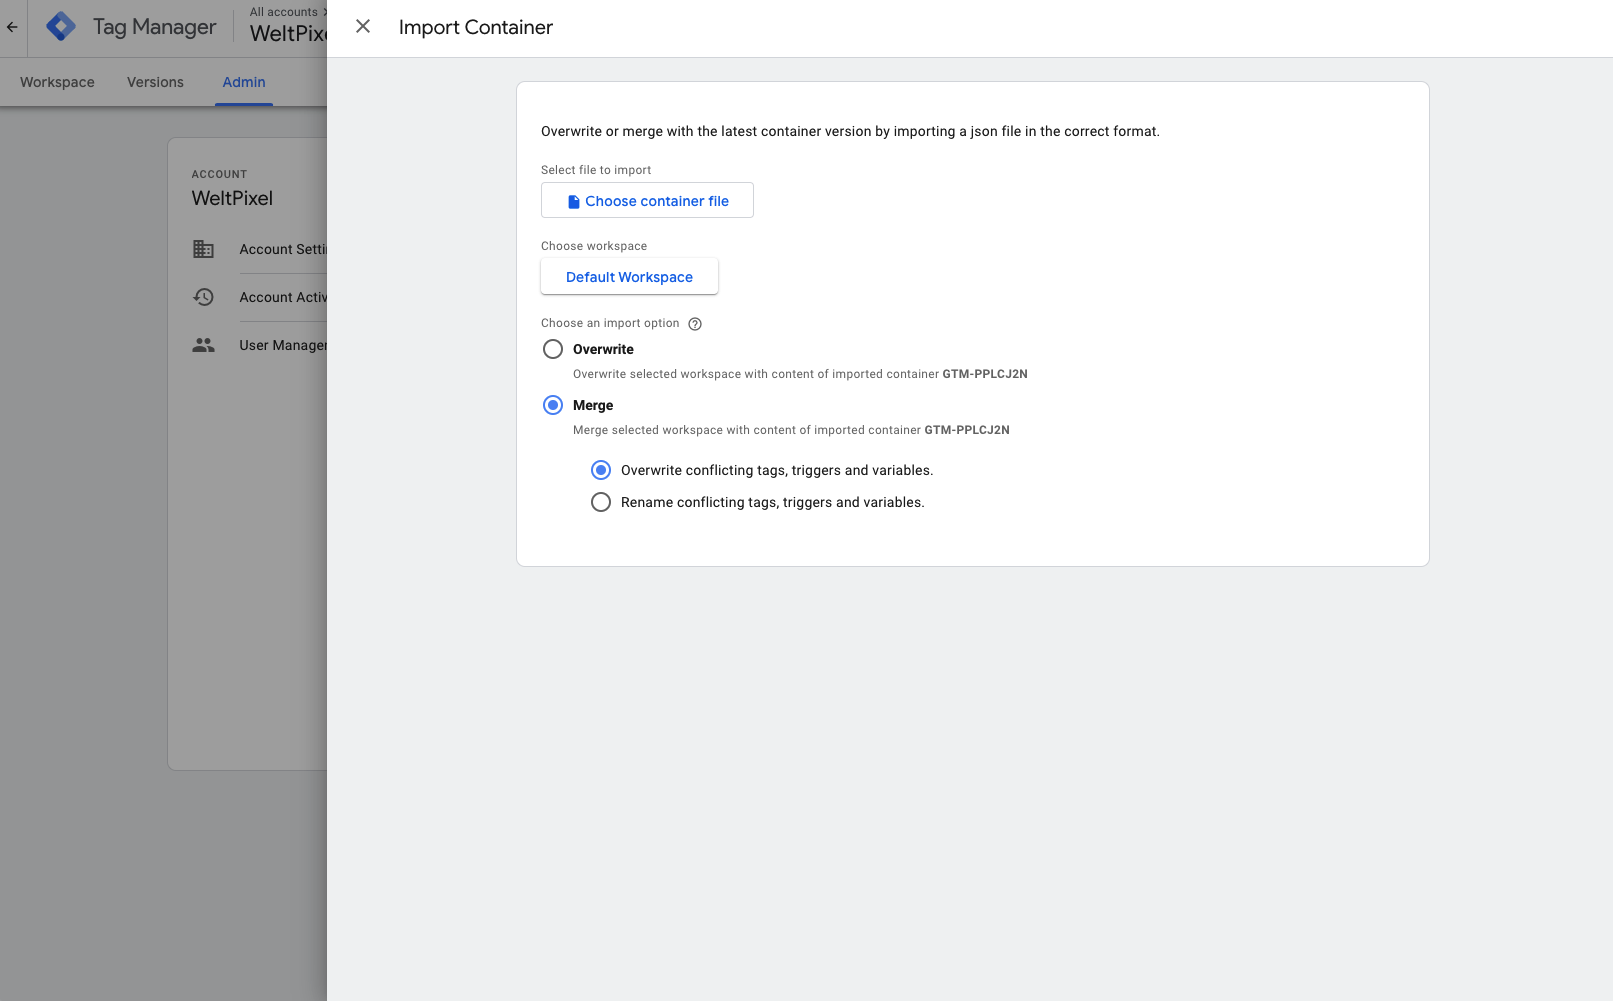Image resolution: width=1613 pixels, height=1001 pixels.
Task: Click the ACCOUNT heading in the card
Action: [x=219, y=174]
